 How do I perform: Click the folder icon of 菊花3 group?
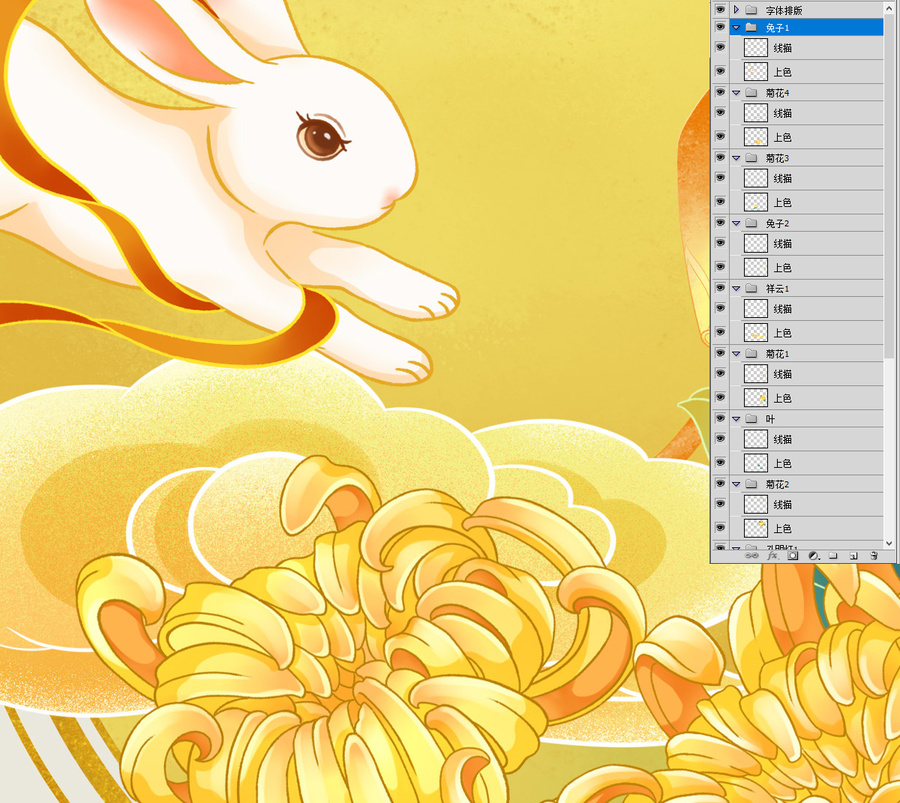(751, 158)
